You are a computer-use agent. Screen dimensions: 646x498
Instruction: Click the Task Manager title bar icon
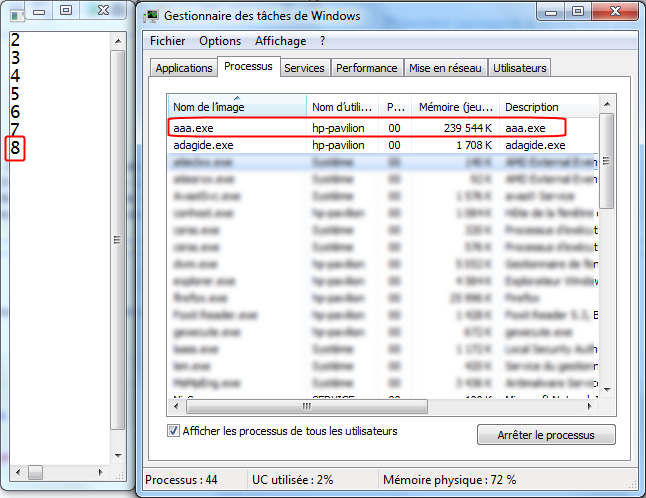click(x=154, y=15)
